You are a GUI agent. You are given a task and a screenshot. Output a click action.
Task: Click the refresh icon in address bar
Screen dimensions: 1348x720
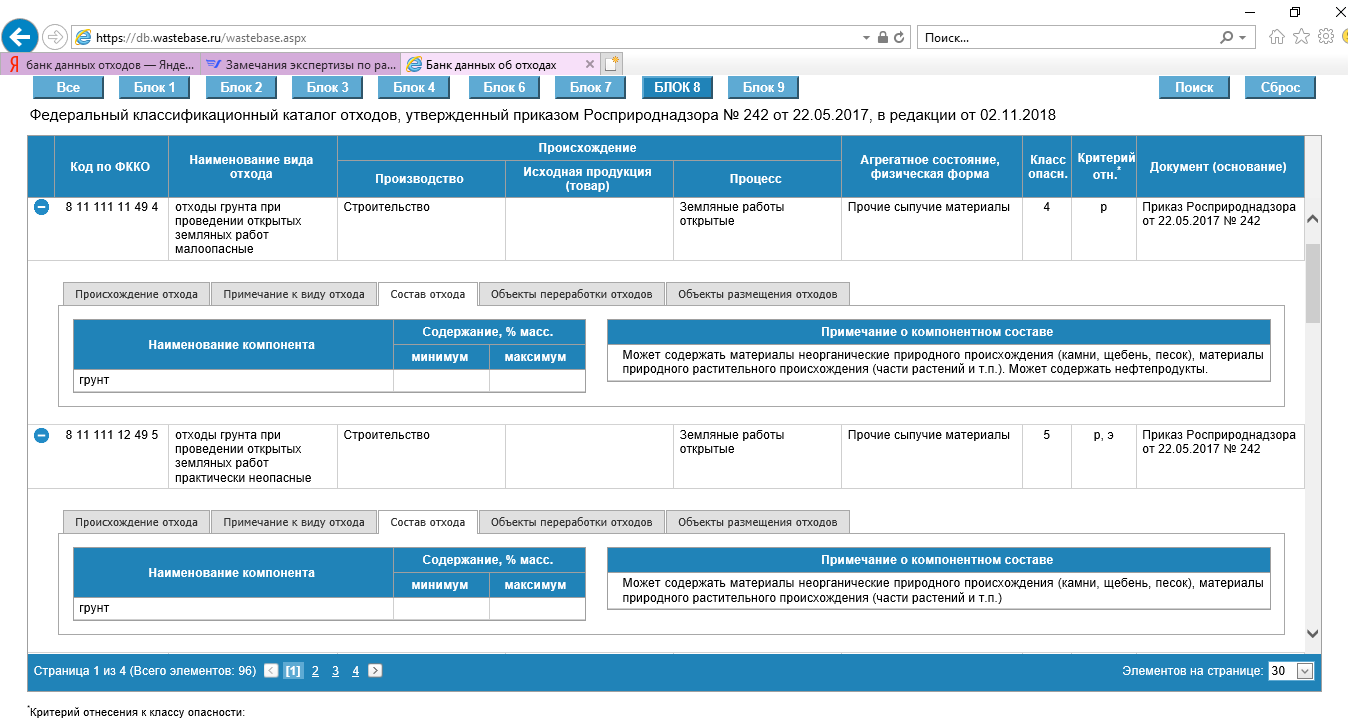click(900, 38)
